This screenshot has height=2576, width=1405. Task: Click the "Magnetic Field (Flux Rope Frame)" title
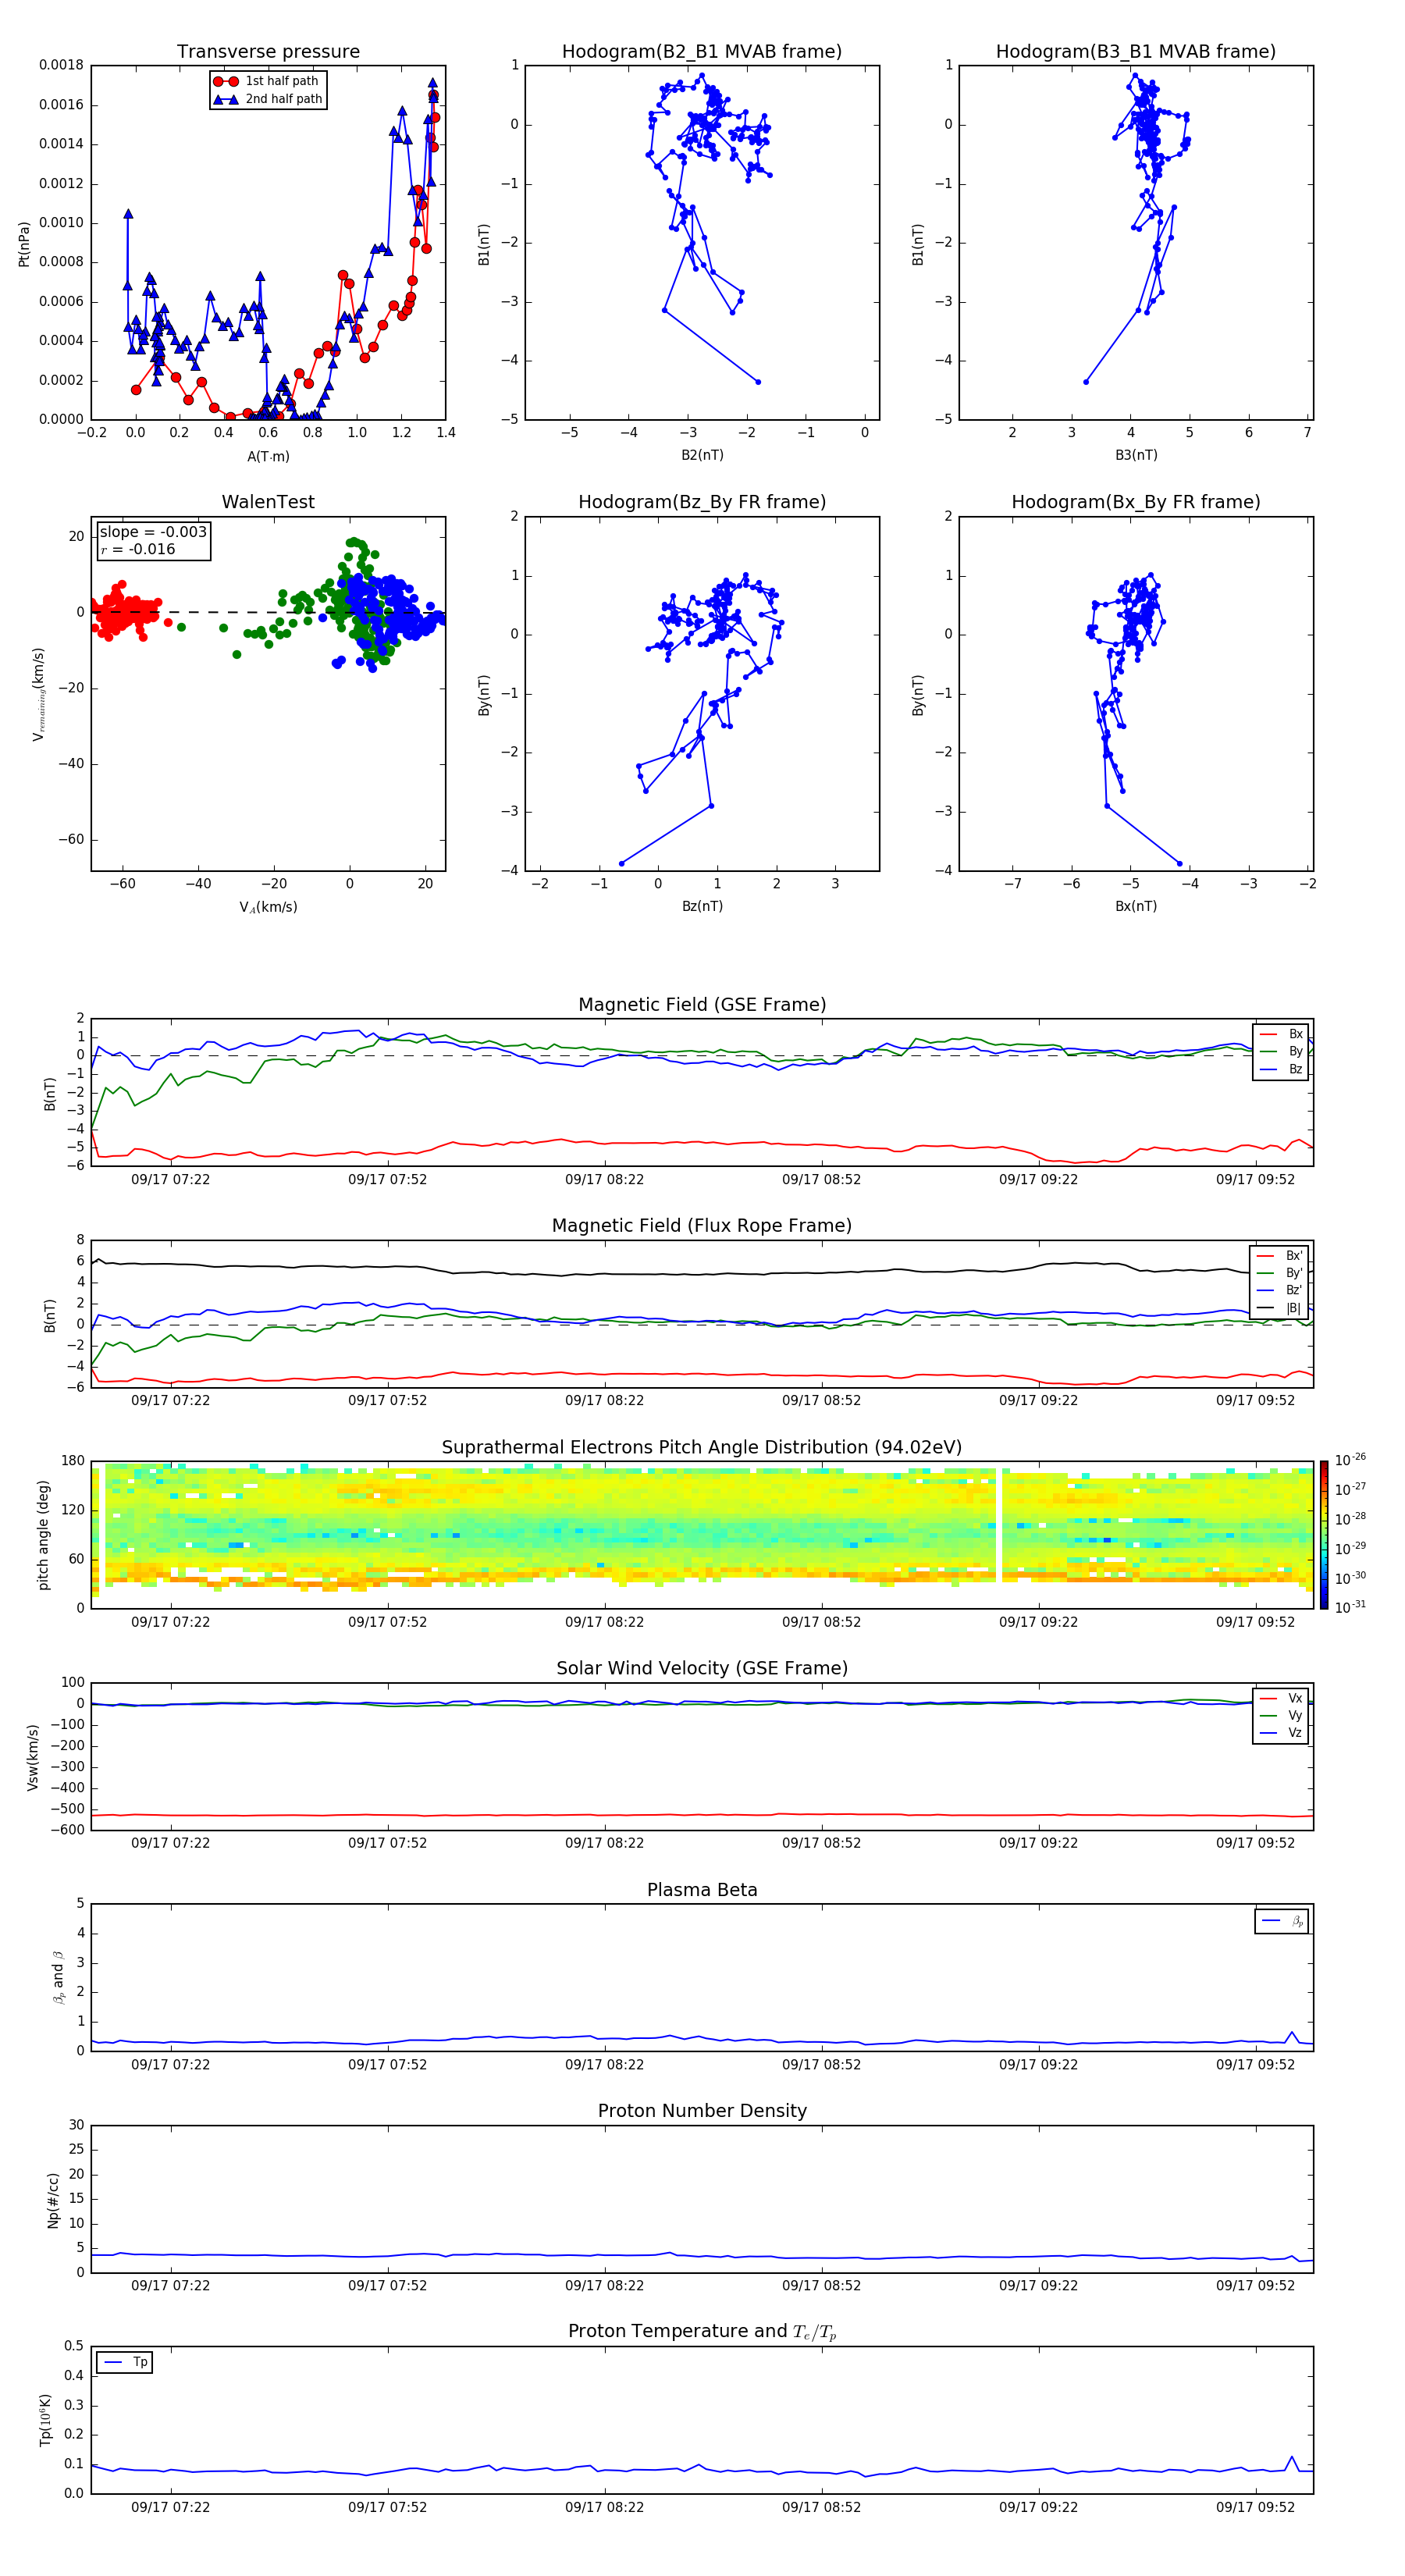[702, 1226]
